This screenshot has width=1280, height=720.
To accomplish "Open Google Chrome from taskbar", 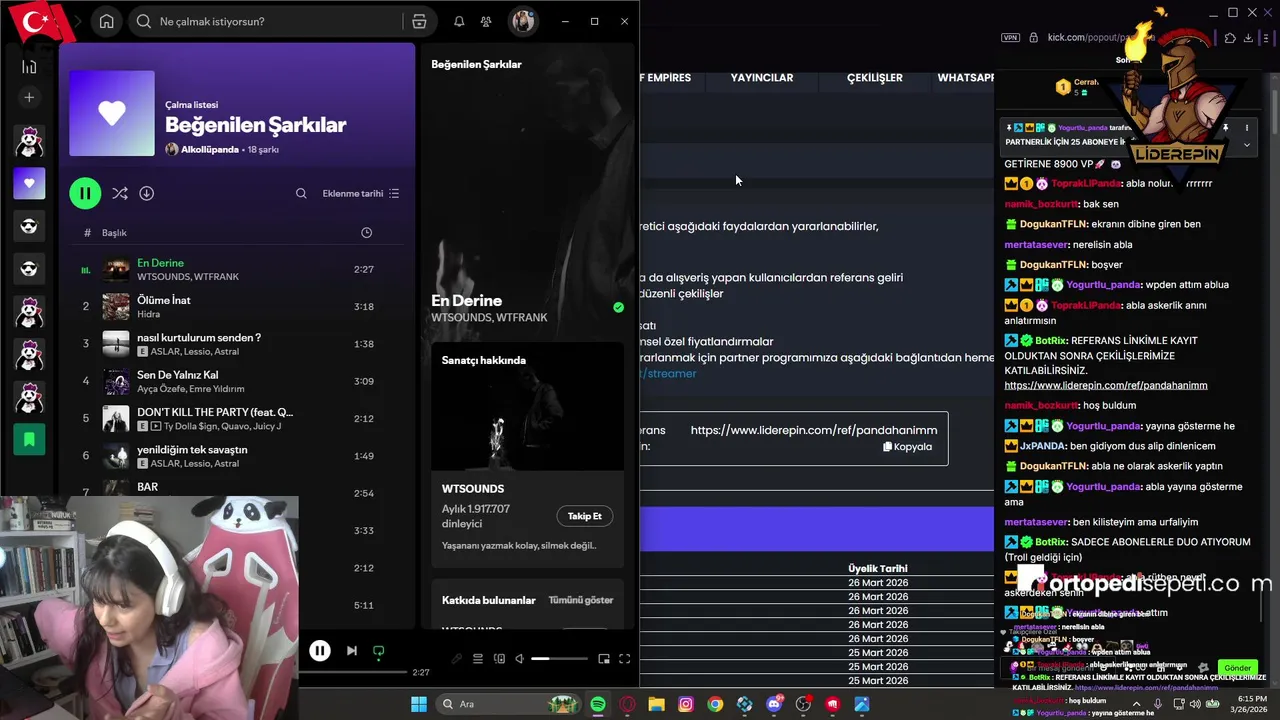I will [x=715, y=704].
